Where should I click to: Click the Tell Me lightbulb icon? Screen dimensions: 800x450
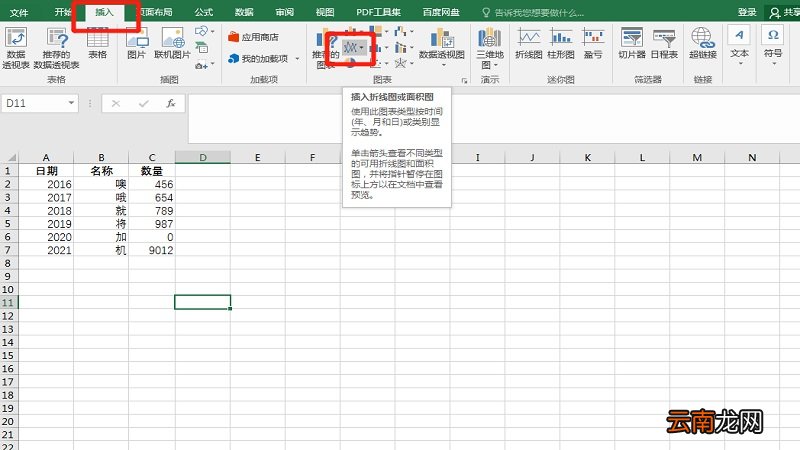(x=486, y=12)
